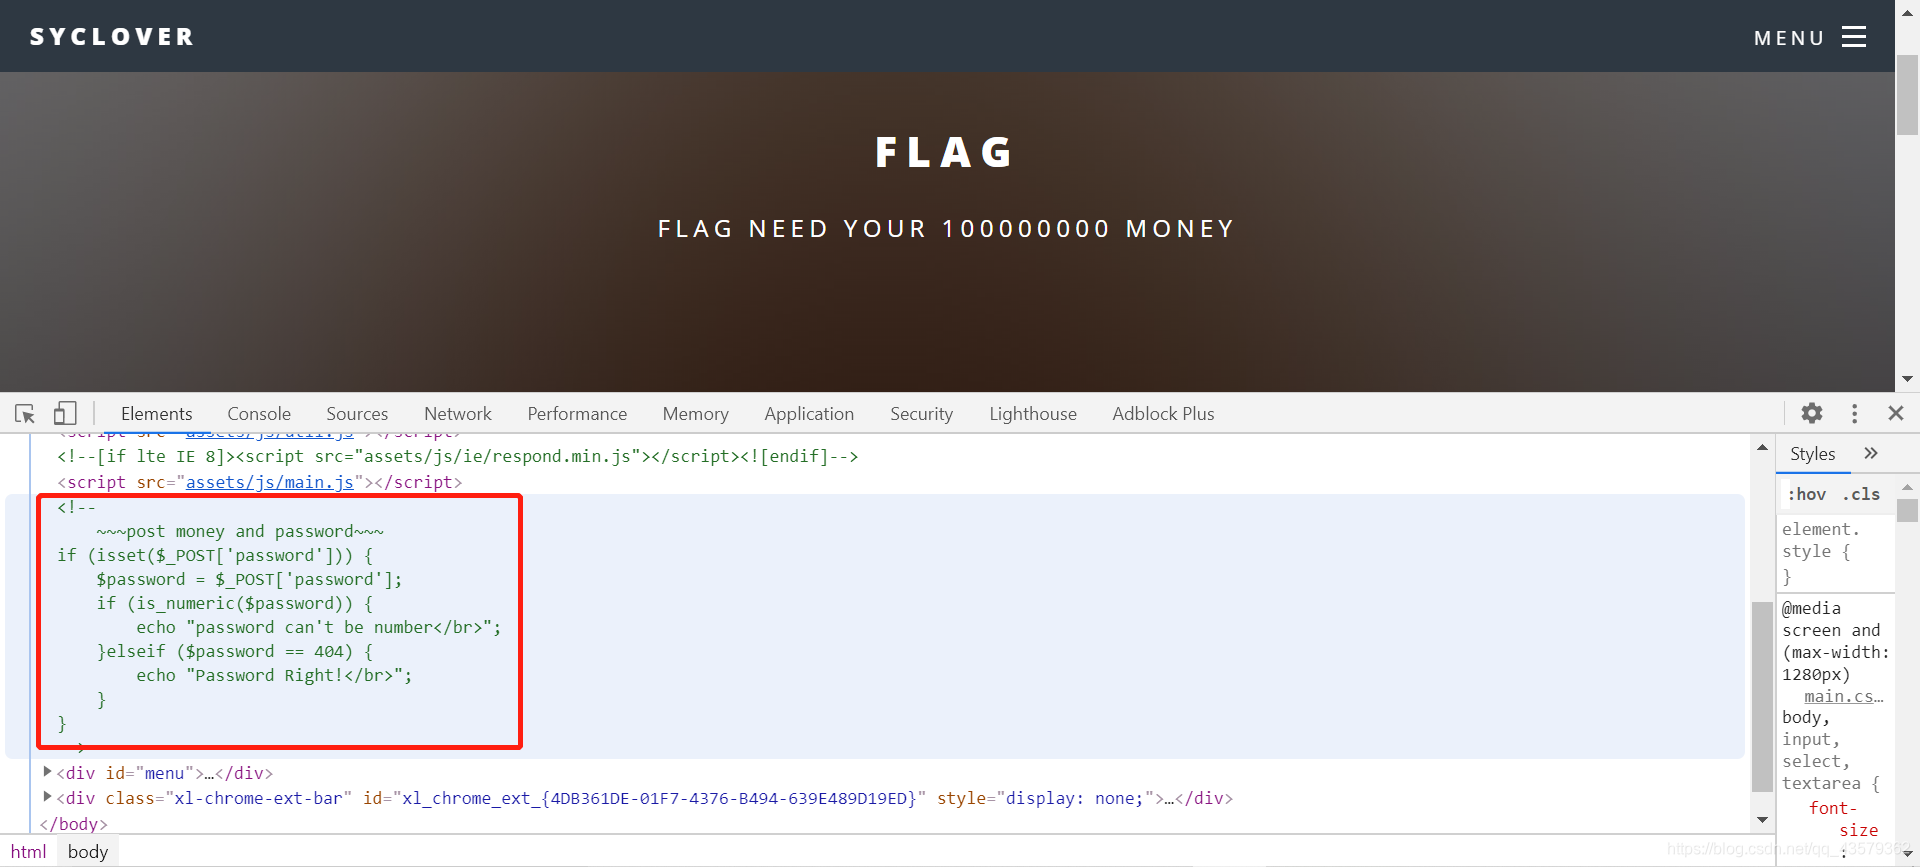Open the Lighthouse tab

tap(1033, 413)
